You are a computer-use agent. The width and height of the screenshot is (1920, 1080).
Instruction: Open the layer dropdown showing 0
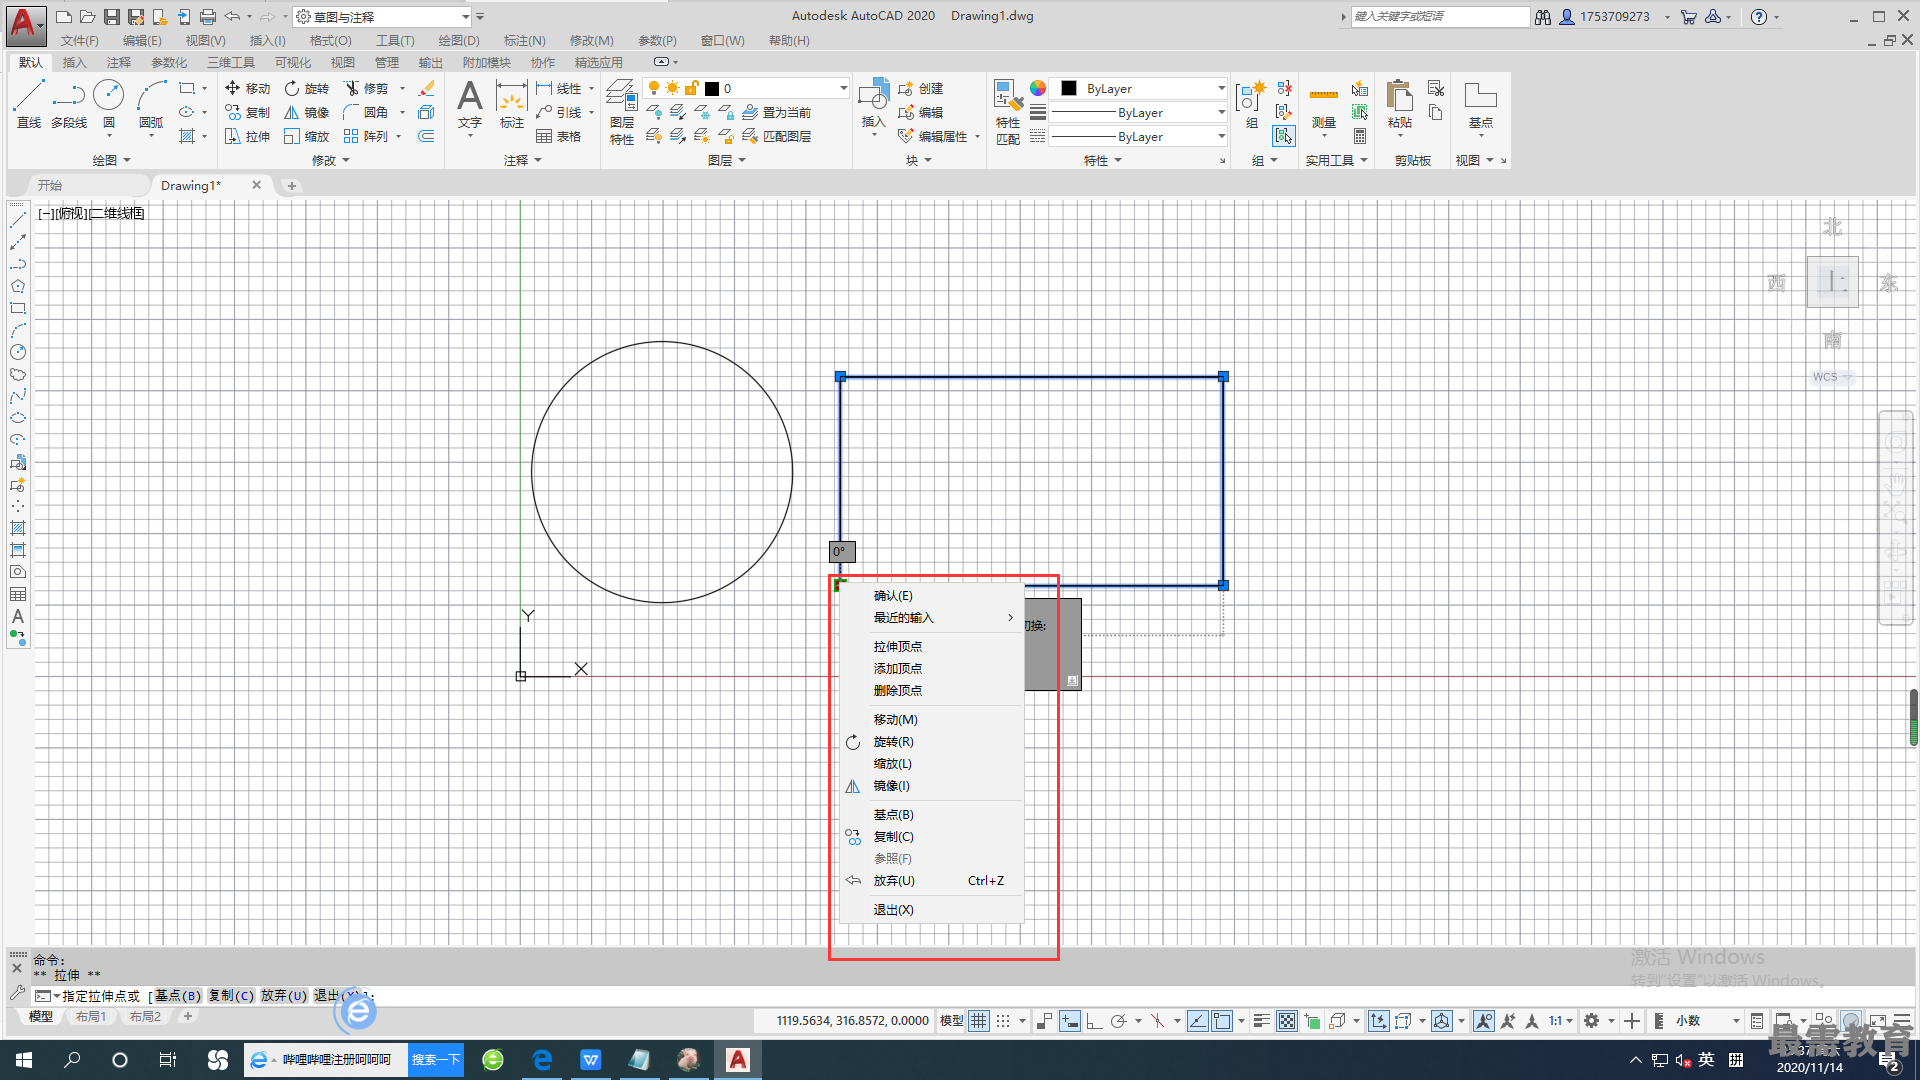coord(746,88)
